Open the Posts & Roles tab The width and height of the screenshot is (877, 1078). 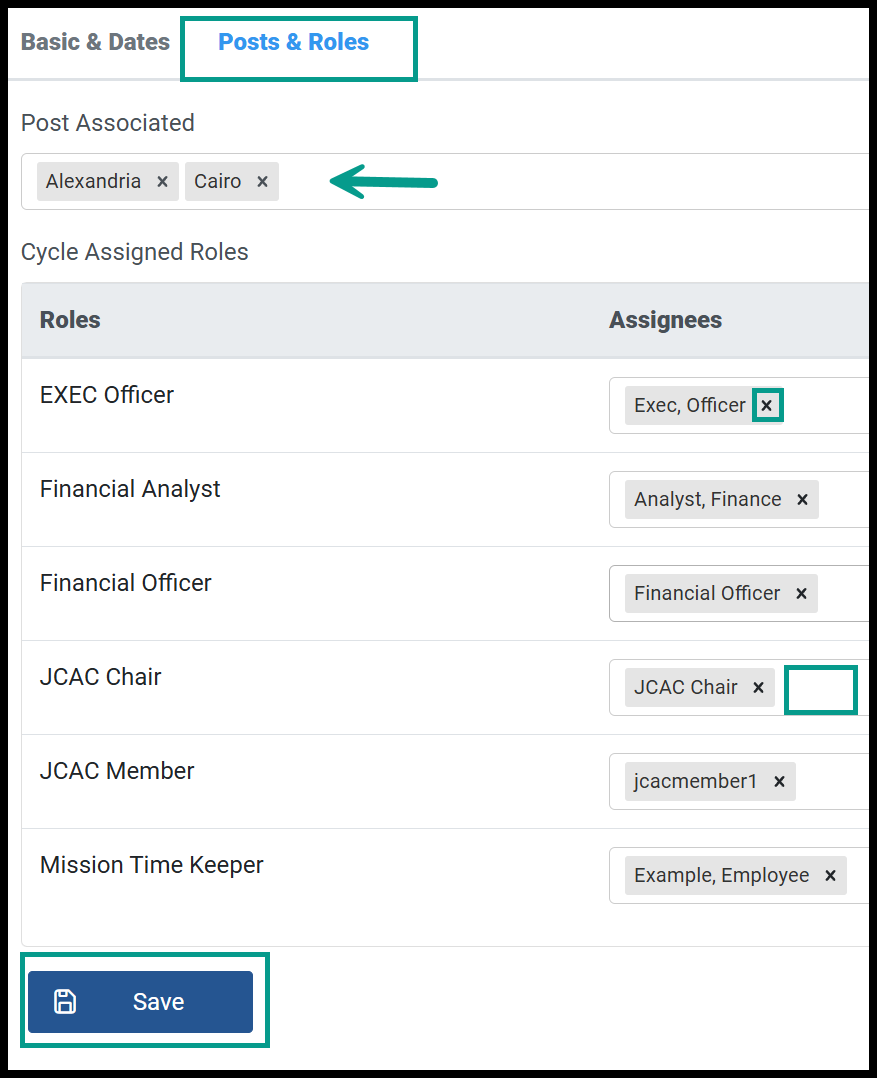tap(293, 42)
